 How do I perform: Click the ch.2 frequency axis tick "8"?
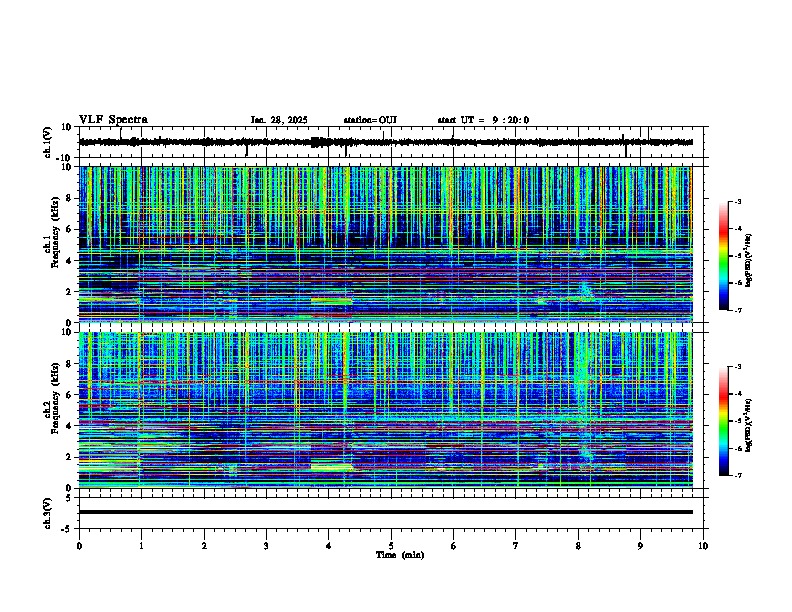(69, 364)
